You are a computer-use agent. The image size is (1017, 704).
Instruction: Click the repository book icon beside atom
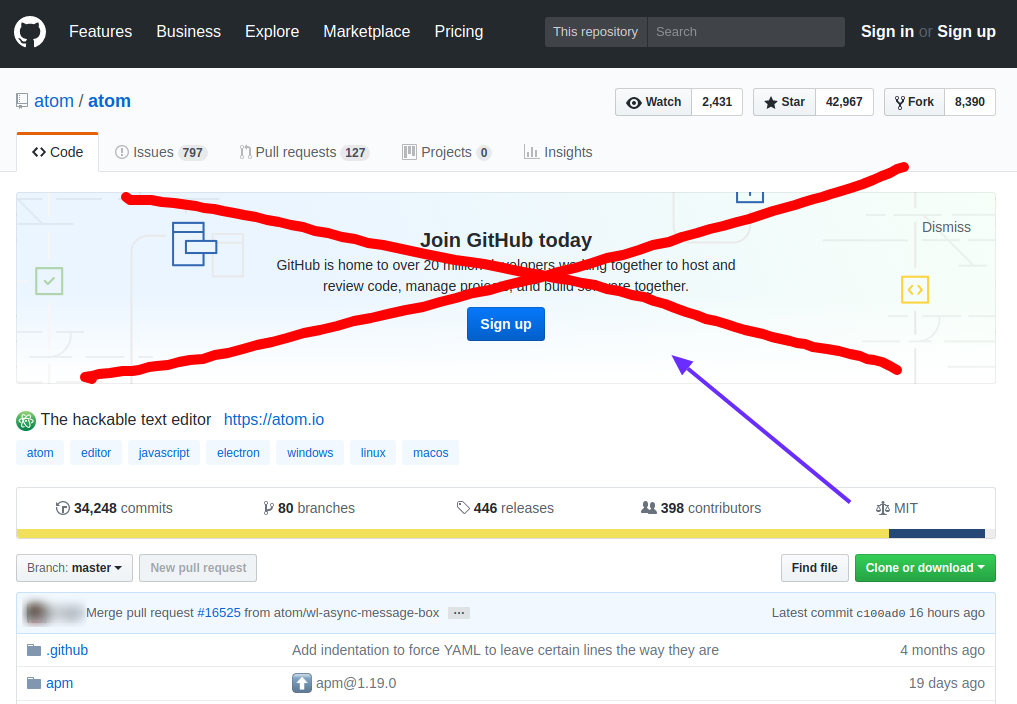pyautogui.click(x=22, y=101)
